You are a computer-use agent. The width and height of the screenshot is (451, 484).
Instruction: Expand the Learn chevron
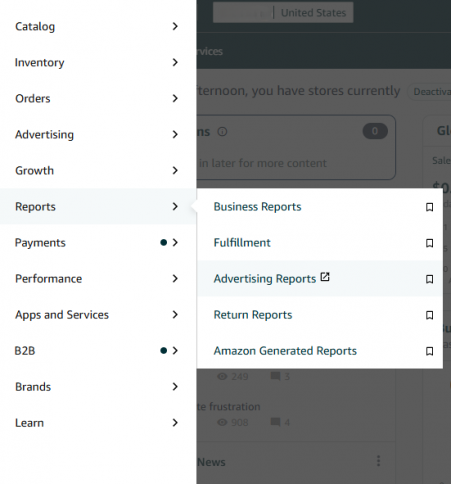click(x=175, y=422)
